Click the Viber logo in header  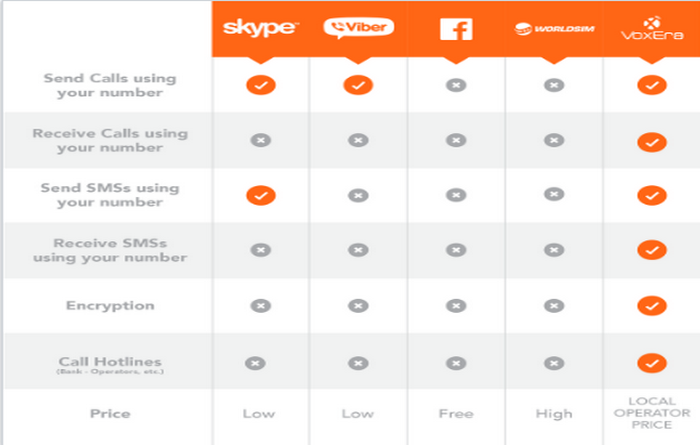pyautogui.click(x=358, y=28)
